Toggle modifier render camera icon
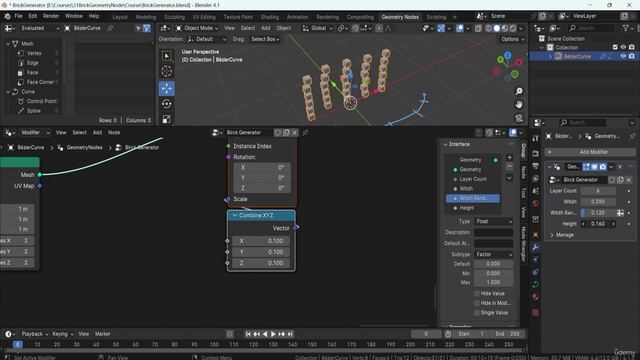The height and width of the screenshot is (360, 640). pos(602,167)
